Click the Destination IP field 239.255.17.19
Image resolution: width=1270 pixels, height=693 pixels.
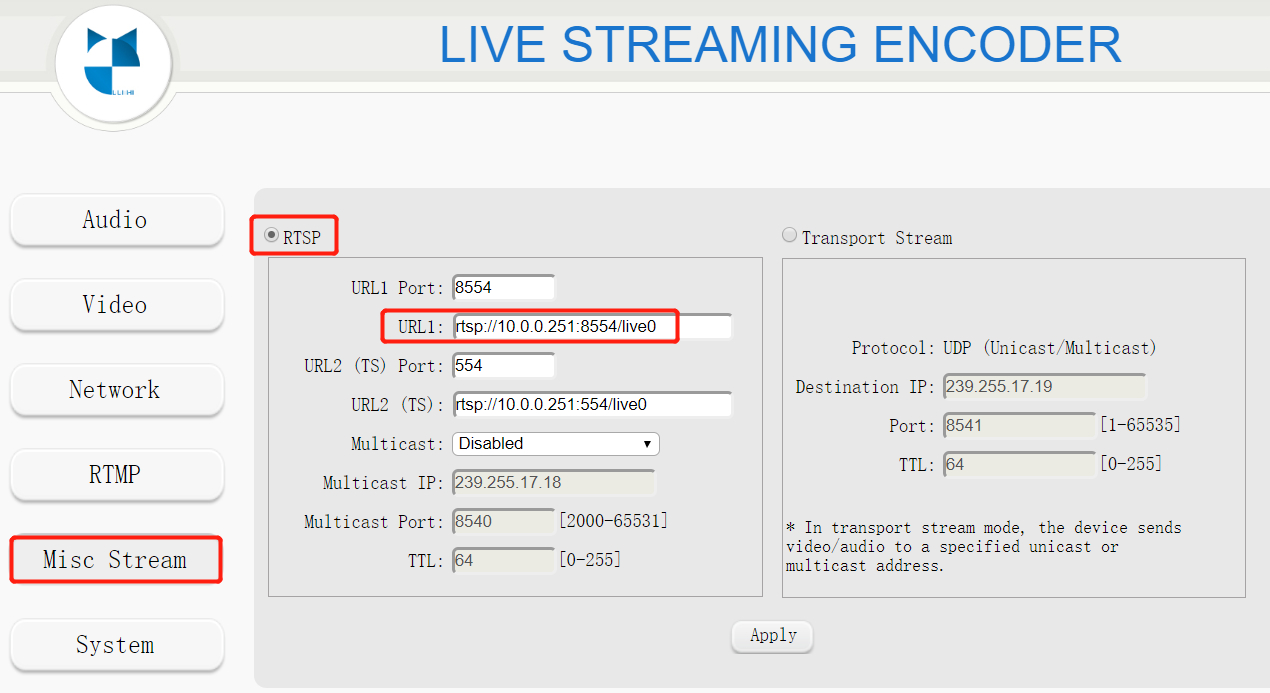coord(1044,386)
